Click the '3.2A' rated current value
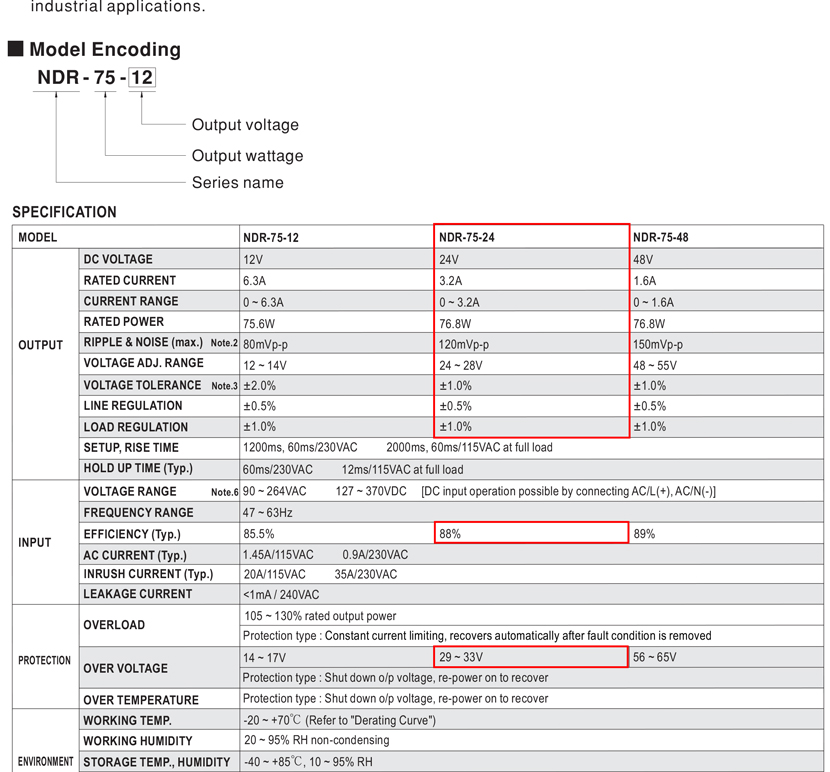Screen dimensions: 830x772 point(451,281)
